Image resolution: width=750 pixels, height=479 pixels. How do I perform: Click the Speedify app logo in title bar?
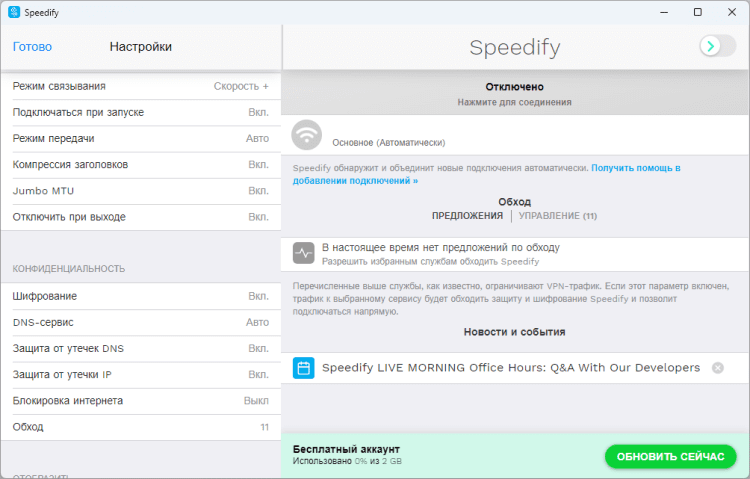[x=14, y=12]
